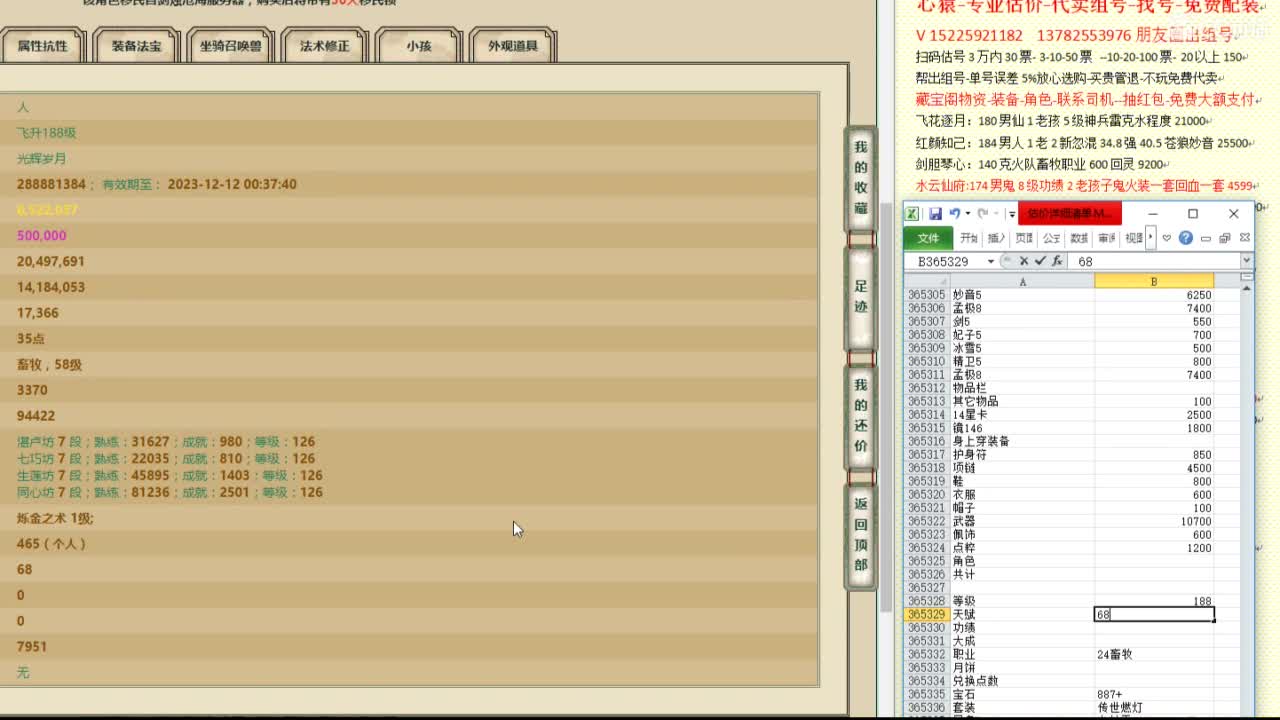The image size is (1280, 720).
Task: Click the Excel document title 估价详细清单
Action: pyautogui.click(x=1070, y=214)
